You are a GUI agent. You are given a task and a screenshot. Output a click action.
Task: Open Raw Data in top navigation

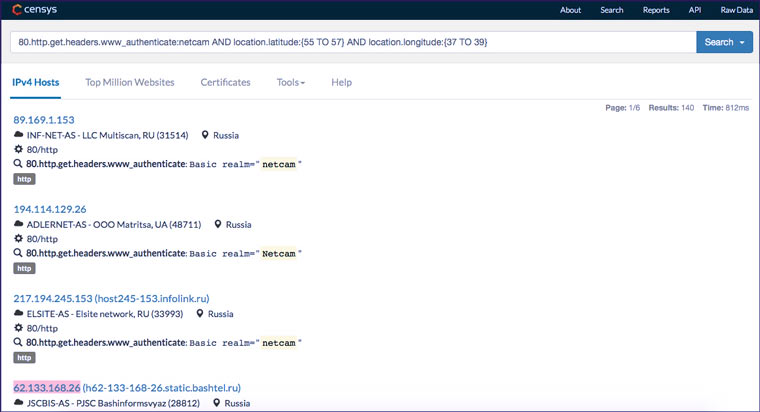click(737, 10)
